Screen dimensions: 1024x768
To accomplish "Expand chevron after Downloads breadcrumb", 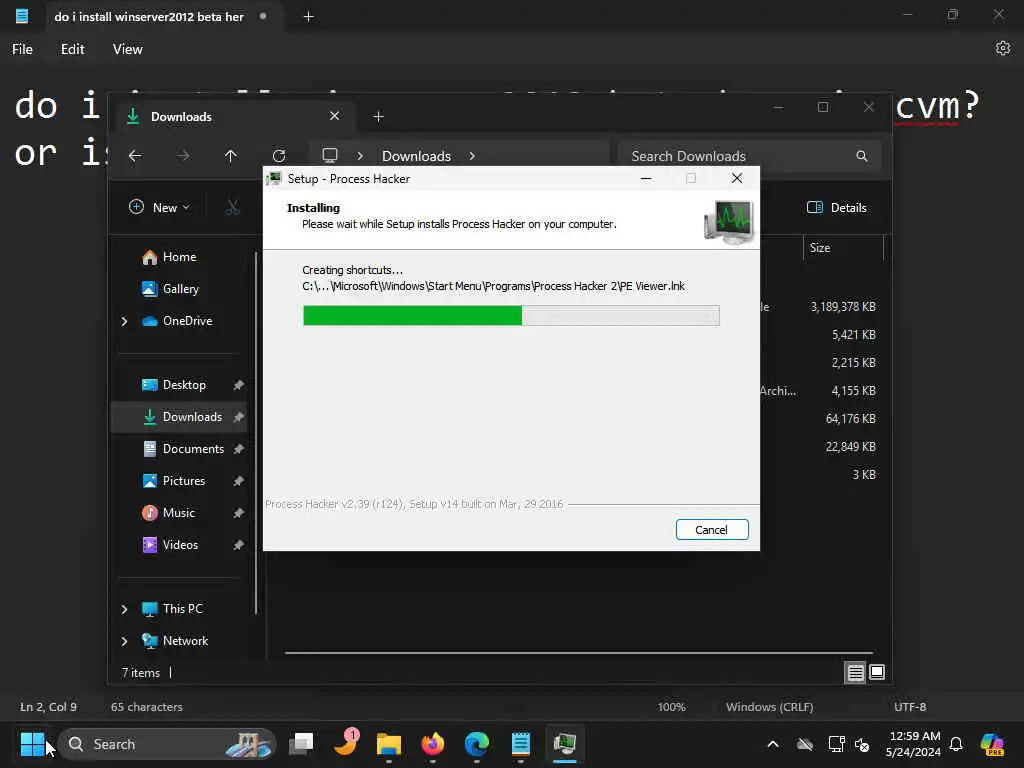I will point(472,156).
